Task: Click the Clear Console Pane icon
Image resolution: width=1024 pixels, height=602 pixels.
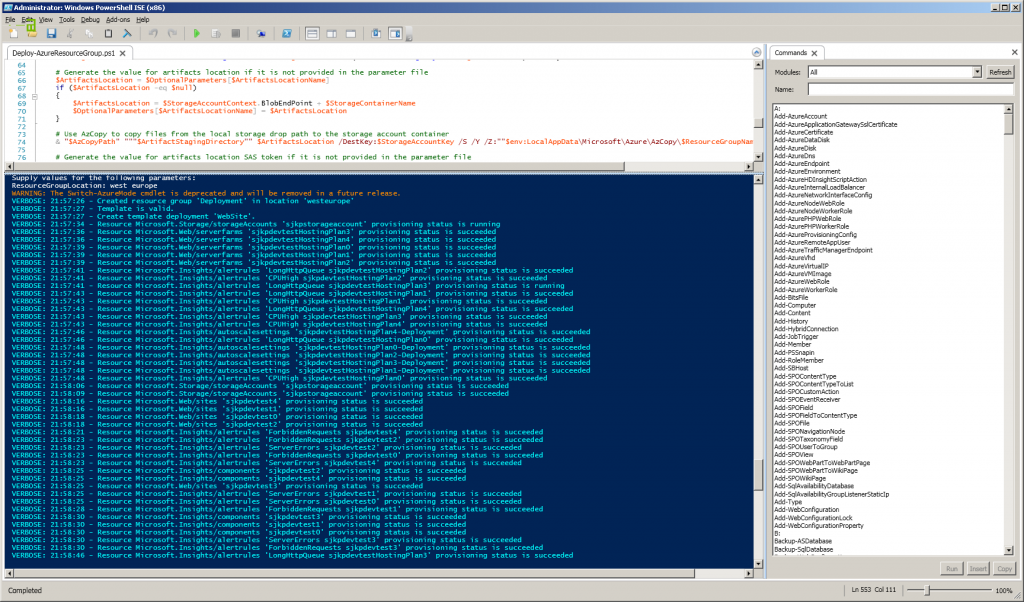Action: (x=128, y=33)
